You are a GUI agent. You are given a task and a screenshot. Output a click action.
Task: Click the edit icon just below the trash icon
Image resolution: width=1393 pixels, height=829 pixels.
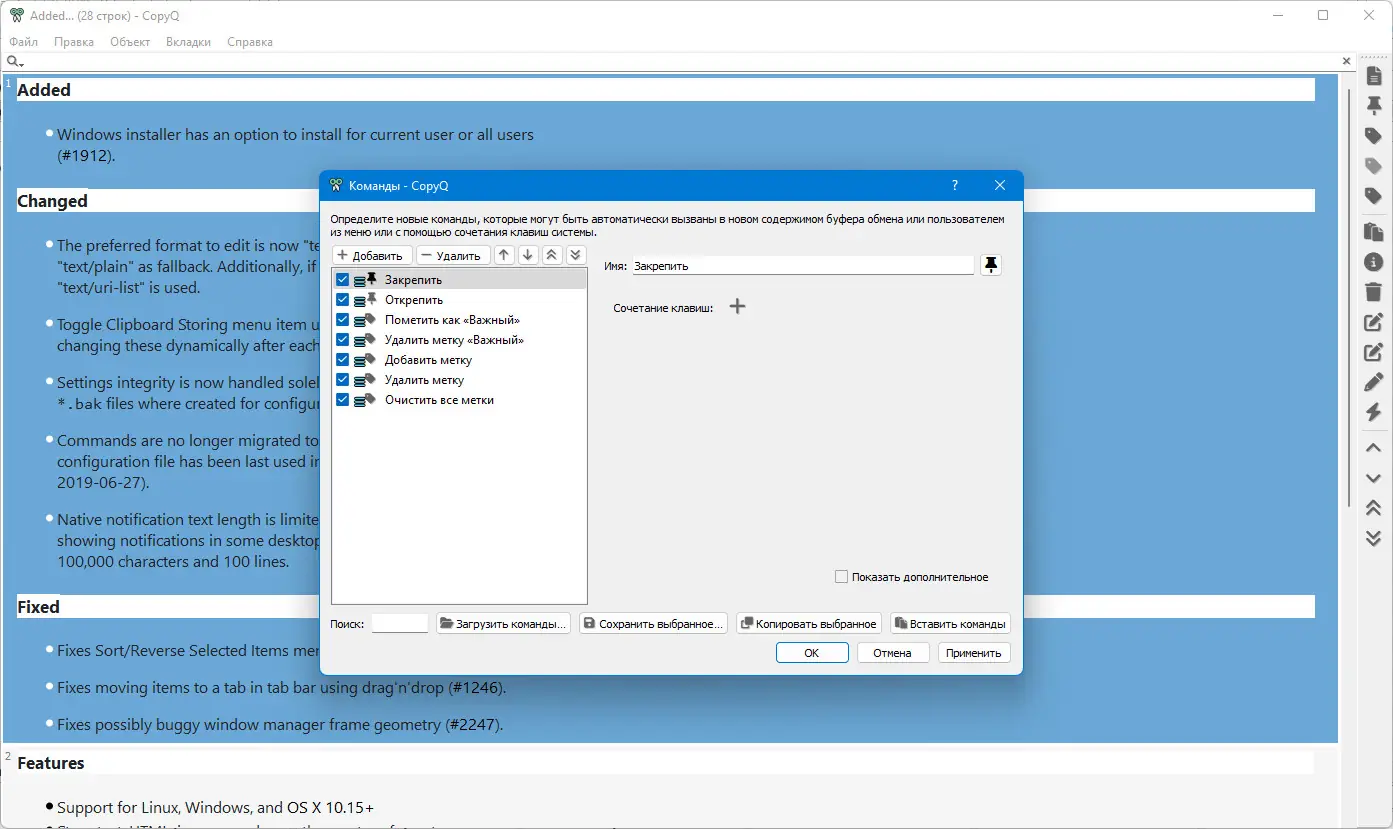pos(1373,322)
